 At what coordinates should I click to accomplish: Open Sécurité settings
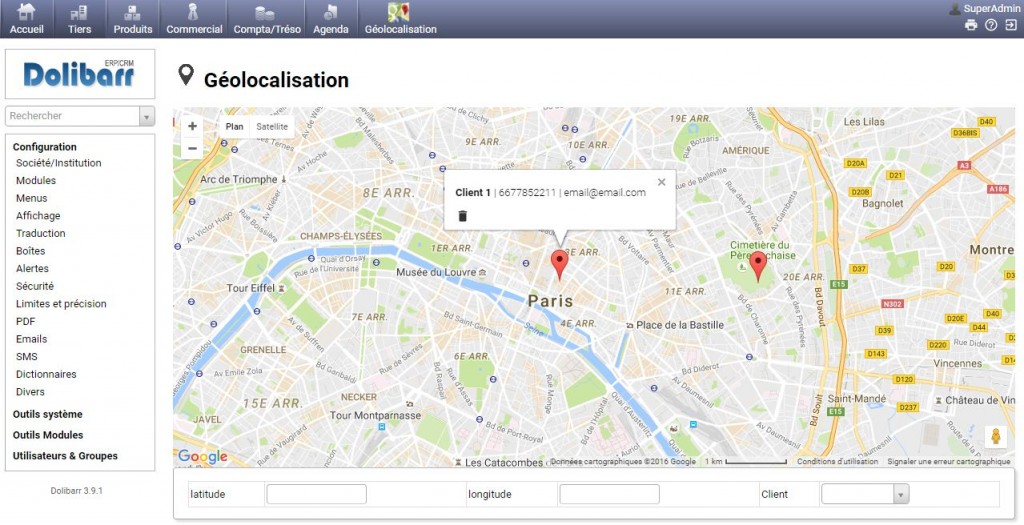click(35, 287)
